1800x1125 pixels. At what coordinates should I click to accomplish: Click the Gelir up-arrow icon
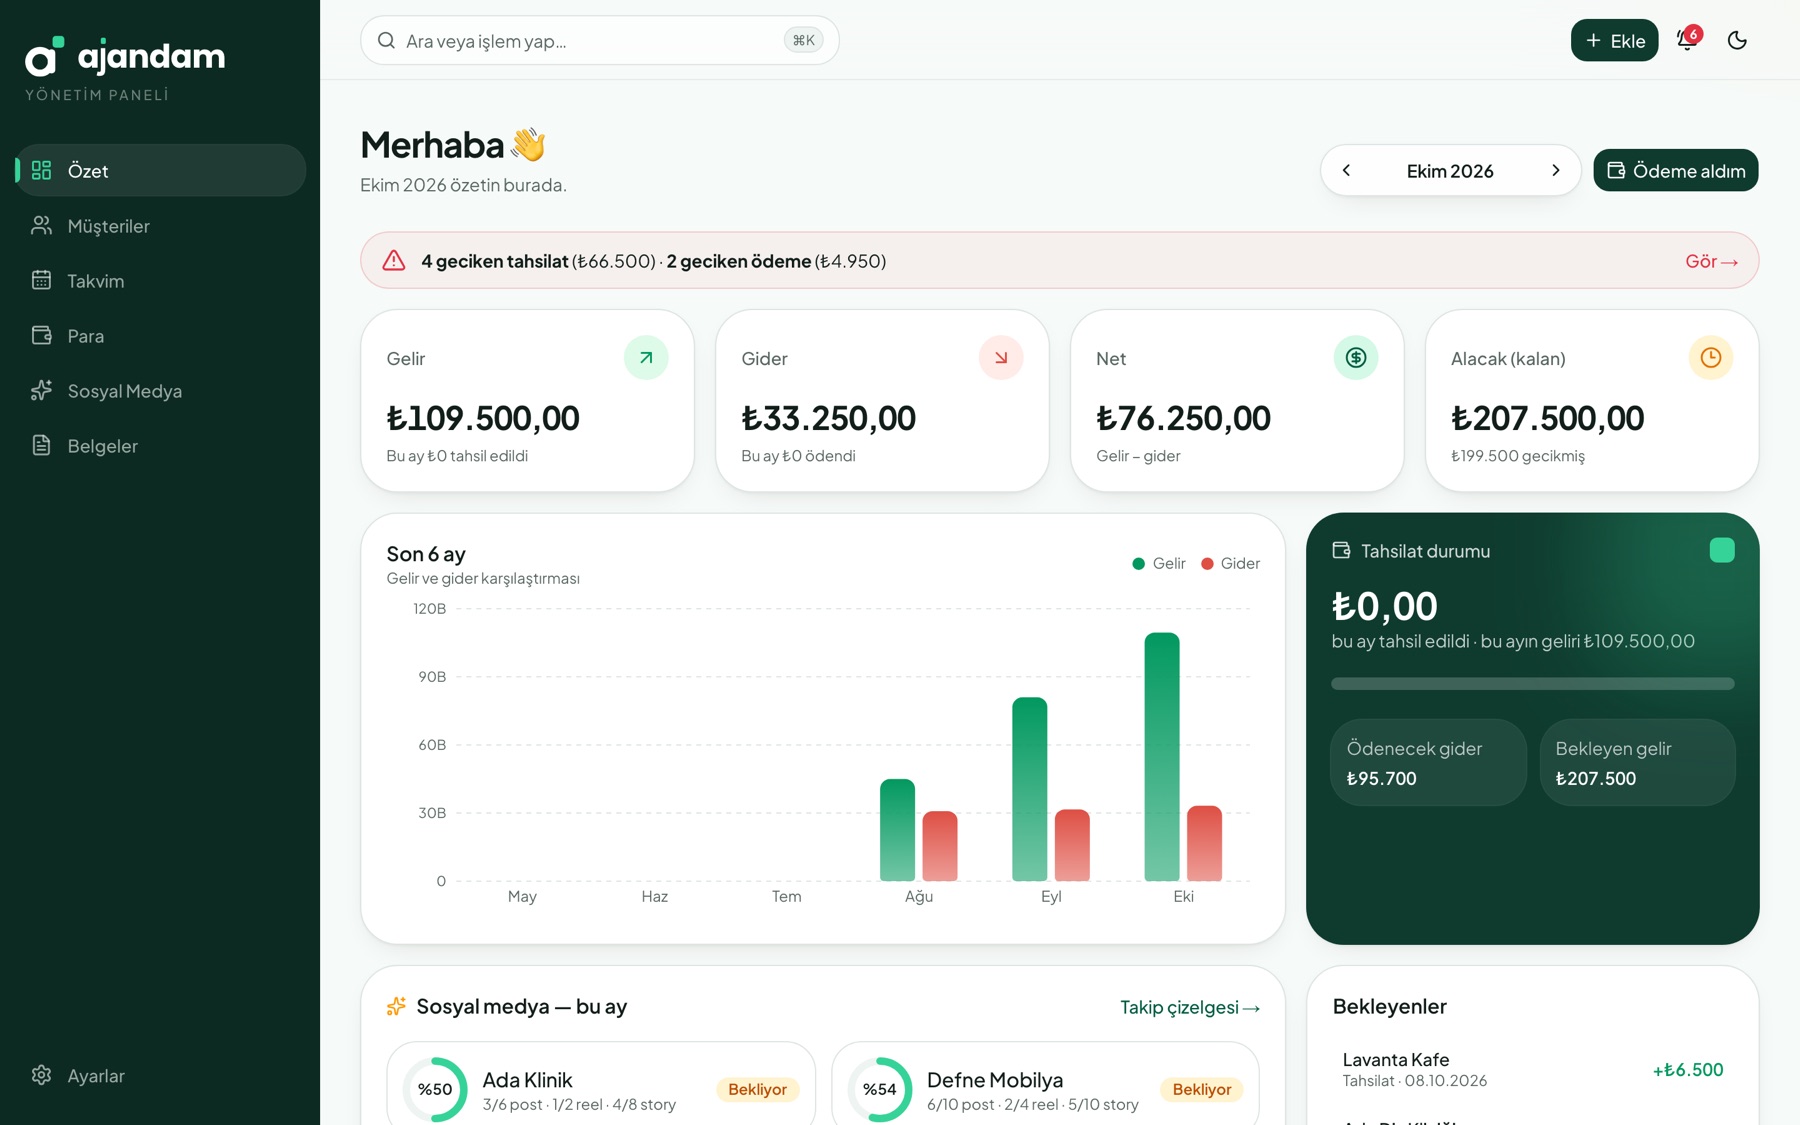point(646,358)
